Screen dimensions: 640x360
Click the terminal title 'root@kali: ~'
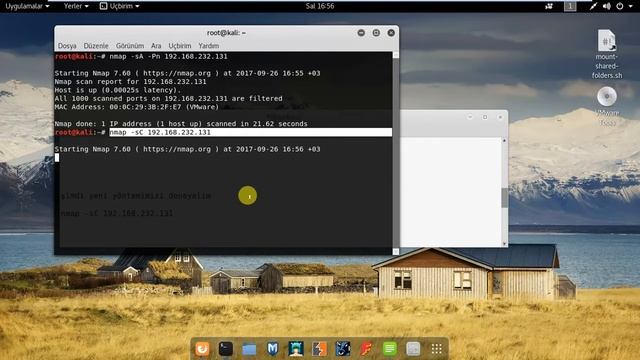pos(227,33)
